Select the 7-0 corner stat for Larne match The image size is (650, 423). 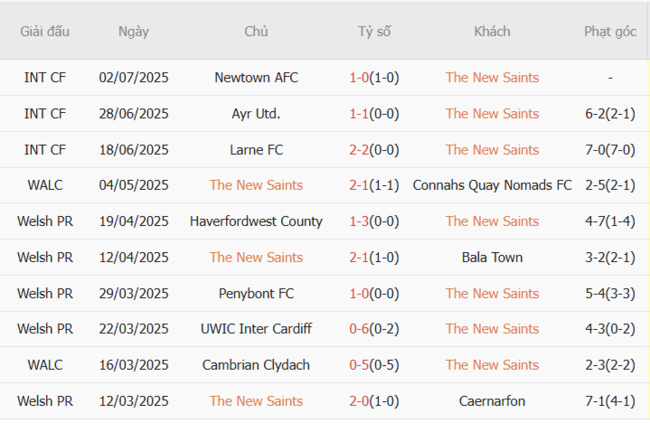pyautogui.click(x=610, y=150)
